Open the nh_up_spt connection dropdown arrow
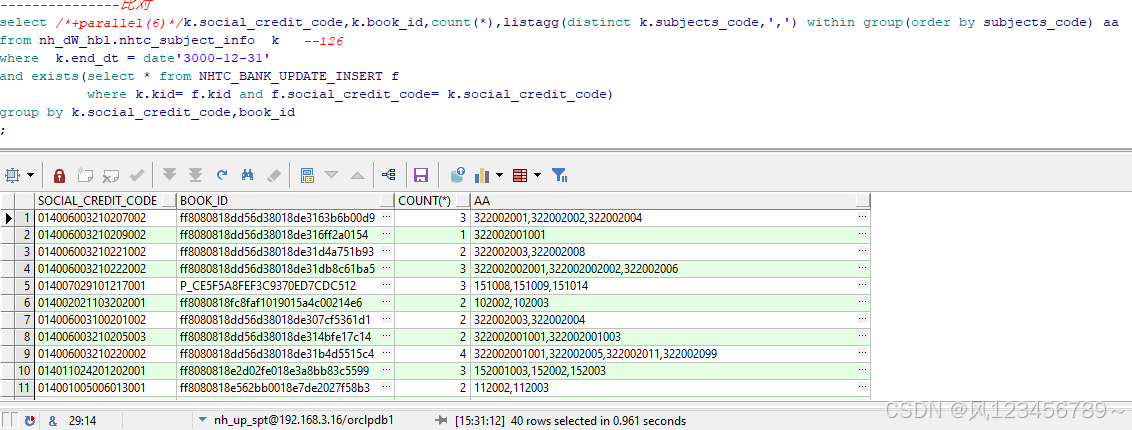1132x430 pixels. [202, 420]
